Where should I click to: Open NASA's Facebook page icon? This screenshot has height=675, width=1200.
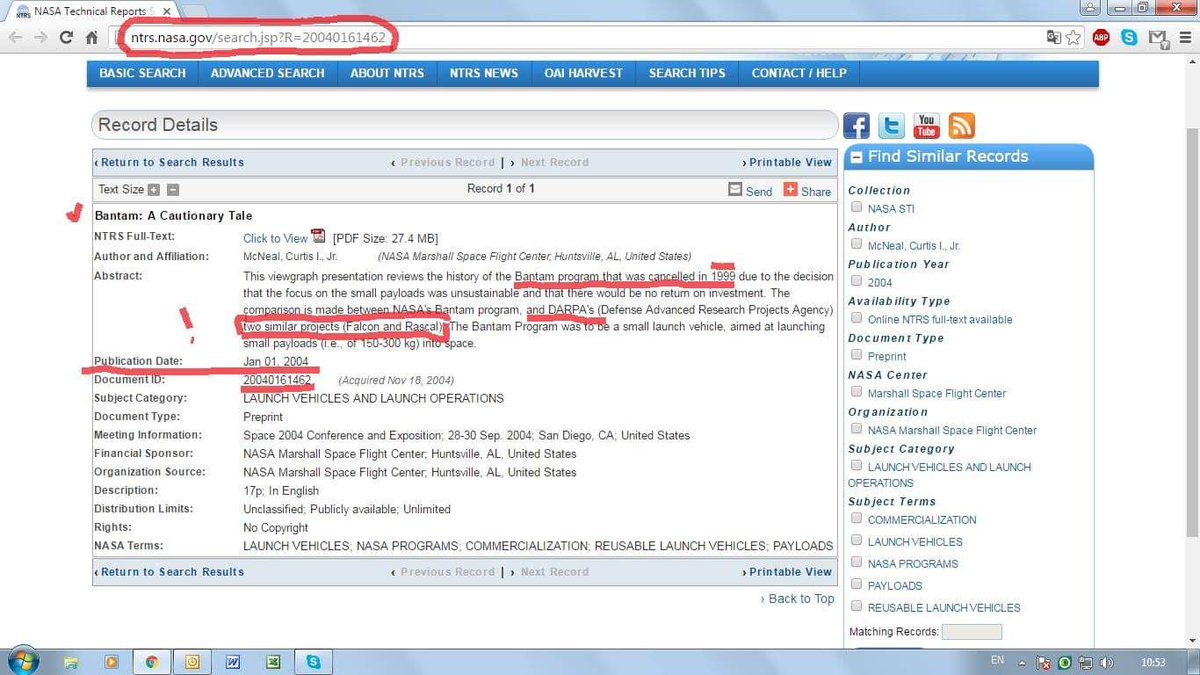[x=856, y=126]
